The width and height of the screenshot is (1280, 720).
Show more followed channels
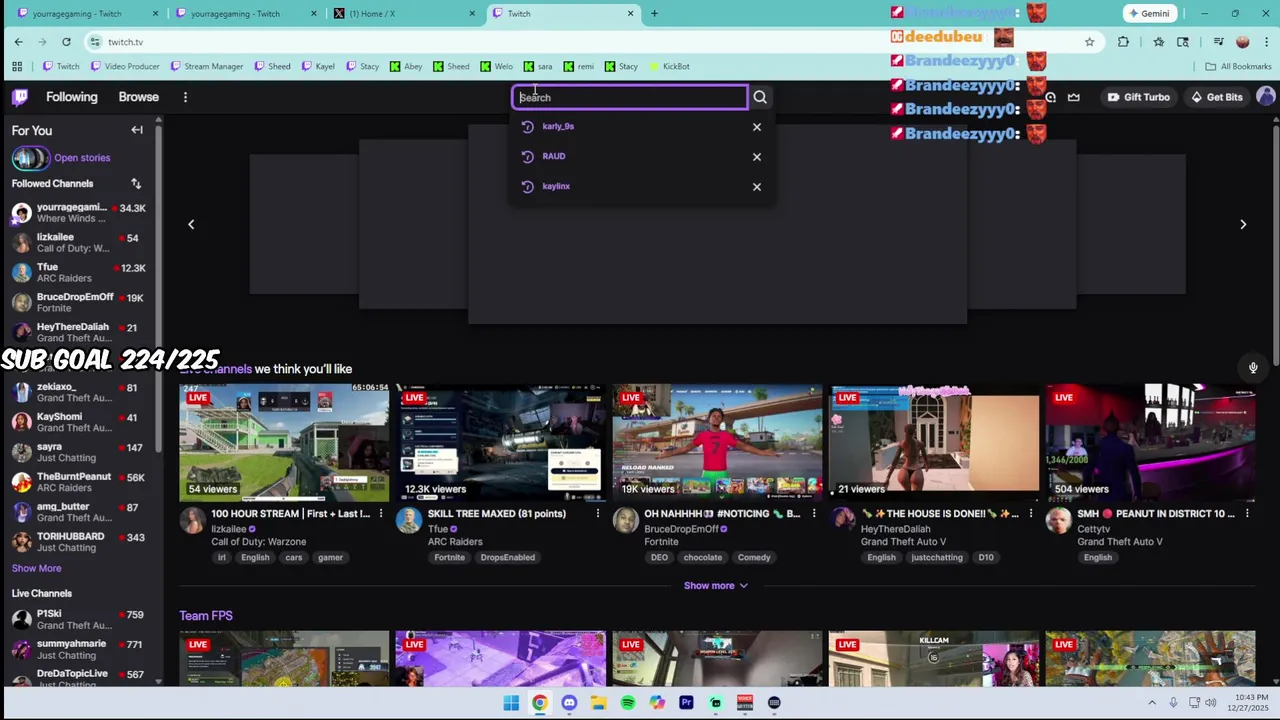pyautogui.click(x=36, y=568)
